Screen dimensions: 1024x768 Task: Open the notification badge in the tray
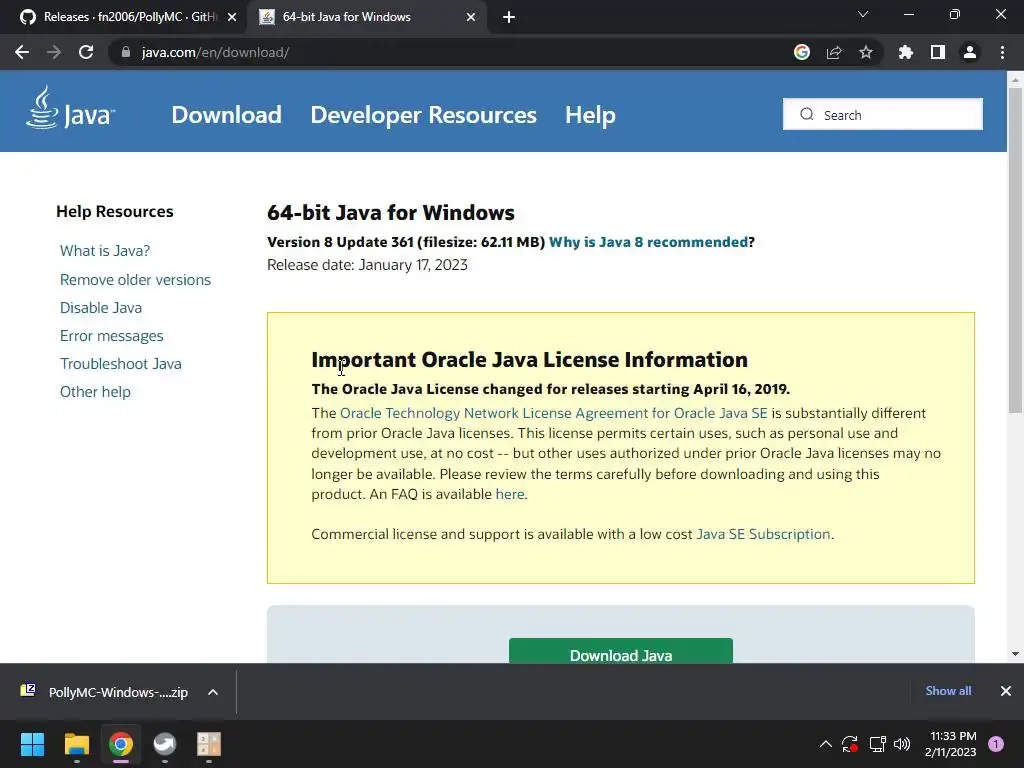click(x=996, y=744)
